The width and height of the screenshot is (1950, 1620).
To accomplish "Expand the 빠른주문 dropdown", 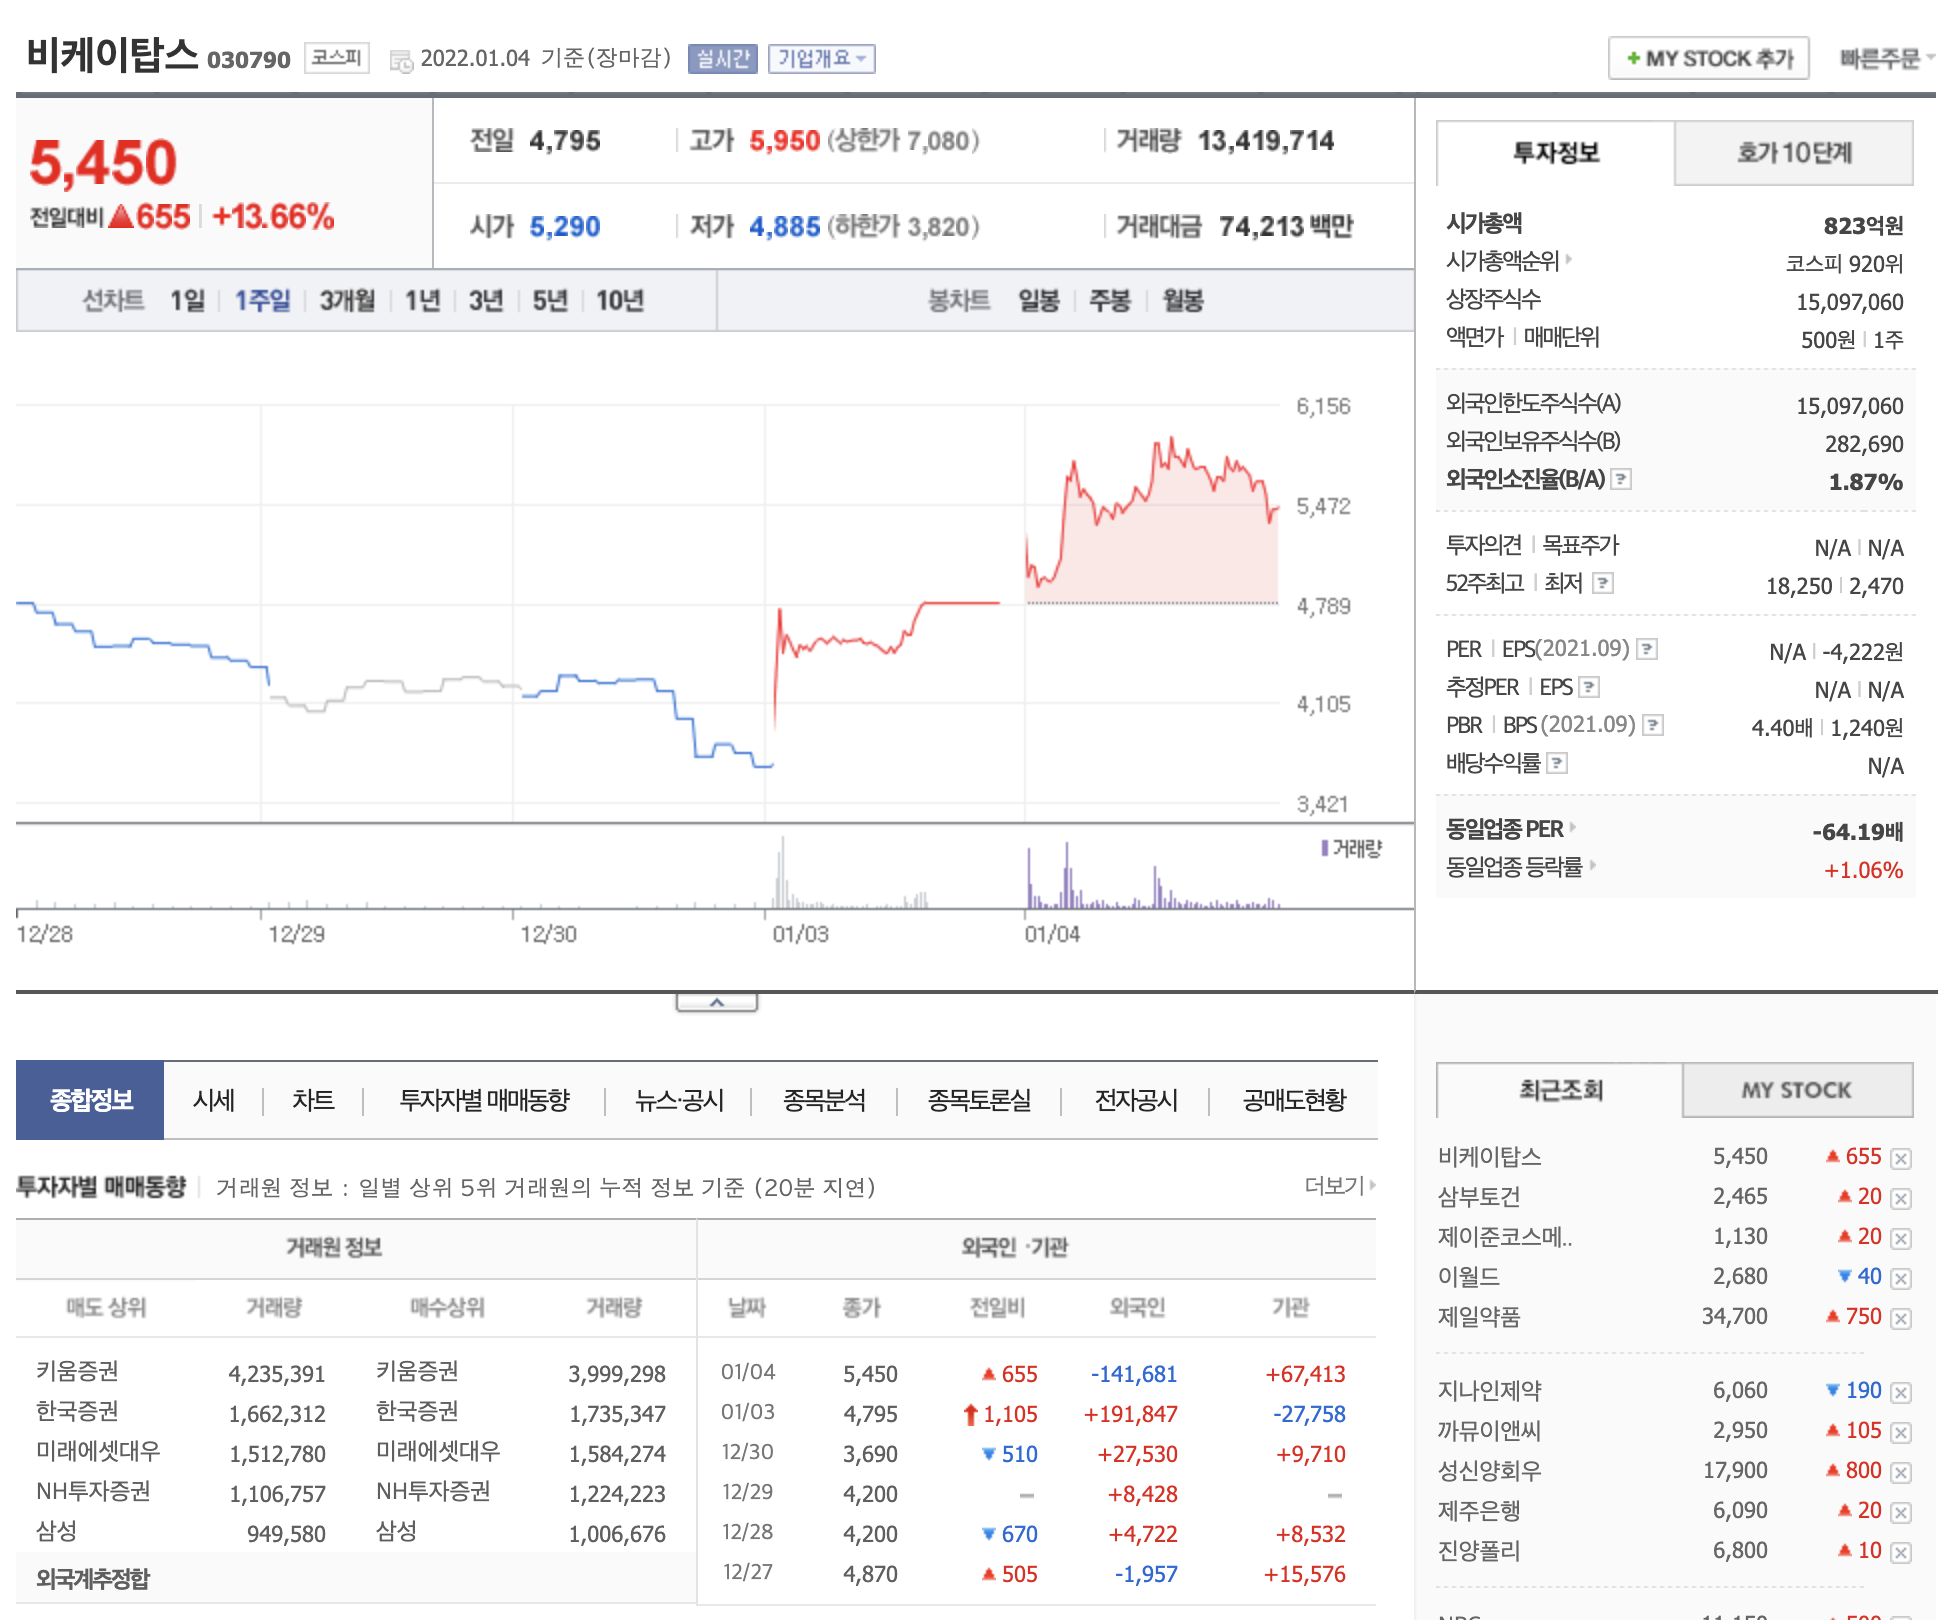I will (x=1885, y=59).
